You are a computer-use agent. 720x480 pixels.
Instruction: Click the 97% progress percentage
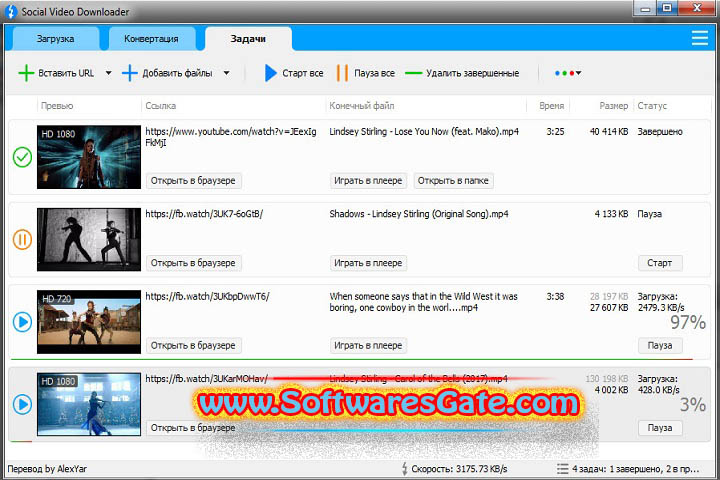(688, 322)
